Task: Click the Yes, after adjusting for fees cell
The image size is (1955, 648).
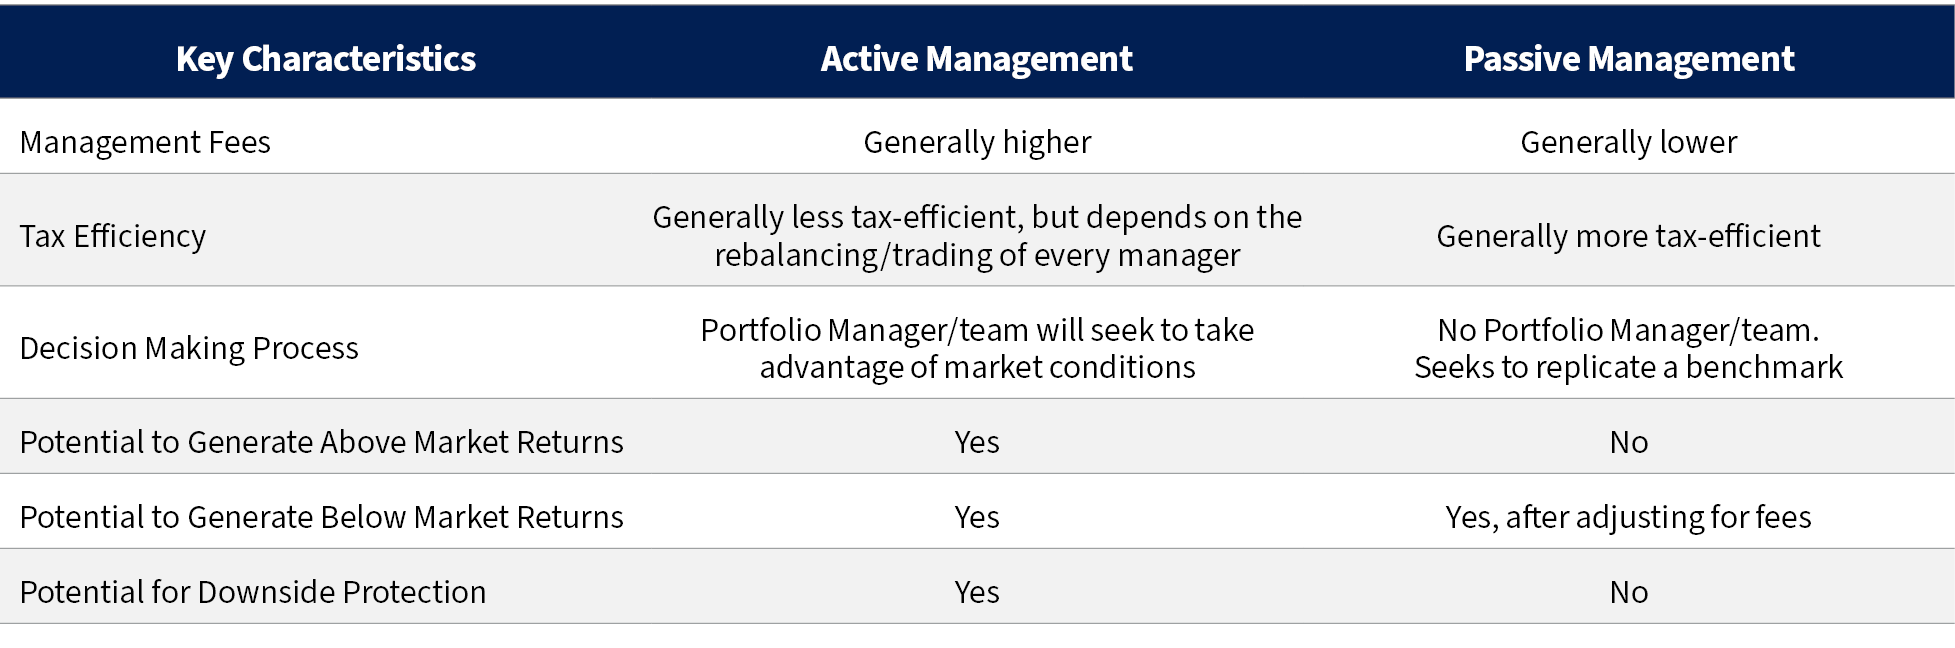Action: coord(1629,517)
